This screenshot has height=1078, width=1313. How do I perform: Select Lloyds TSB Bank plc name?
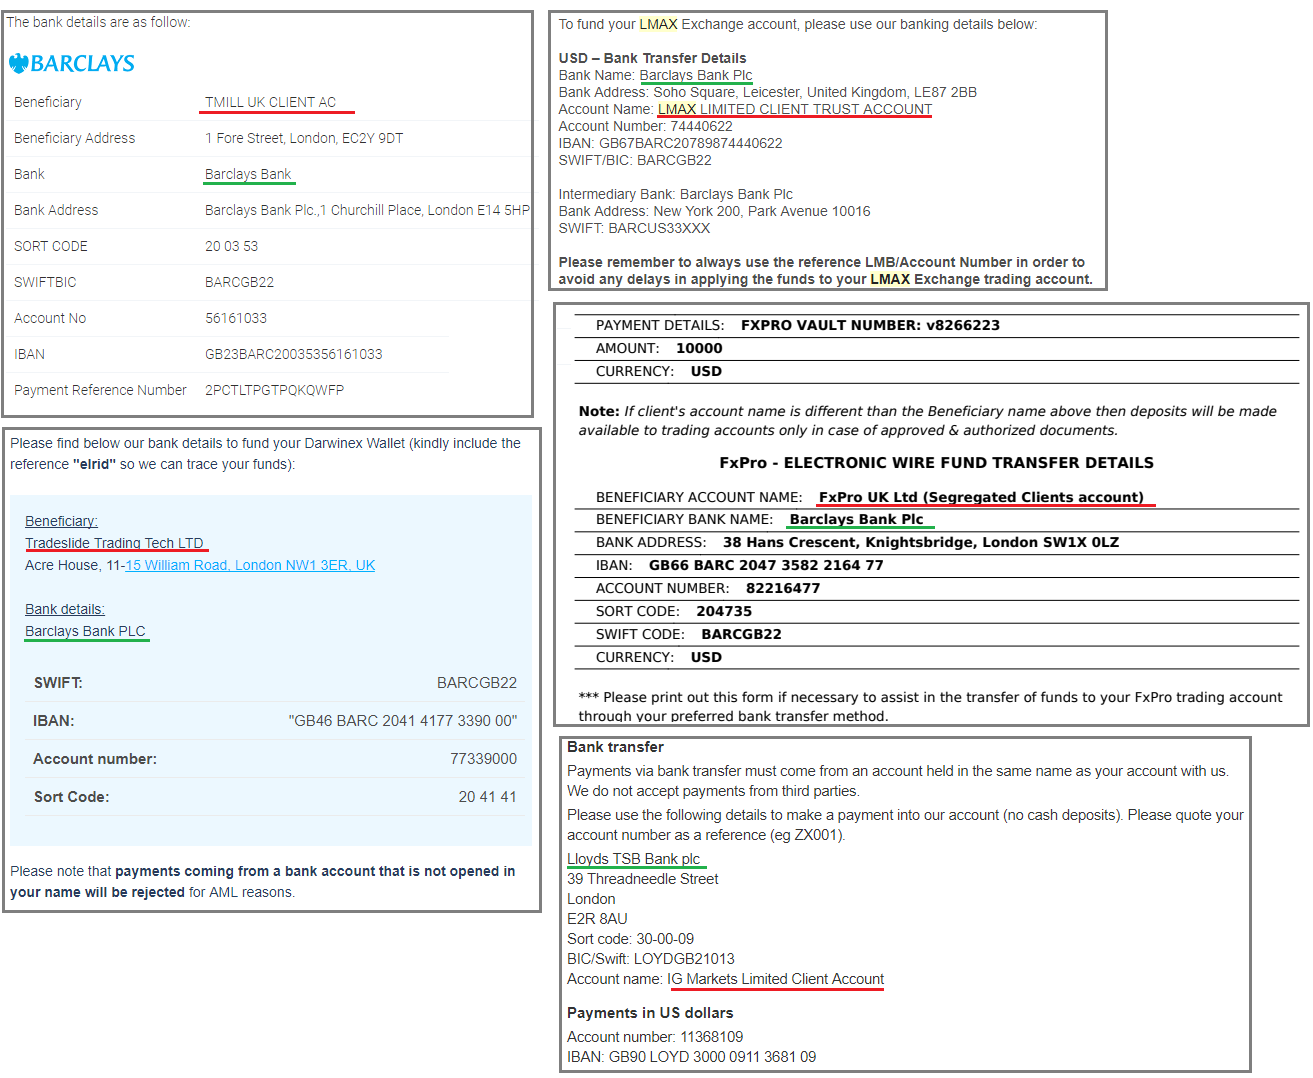coord(633,859)
